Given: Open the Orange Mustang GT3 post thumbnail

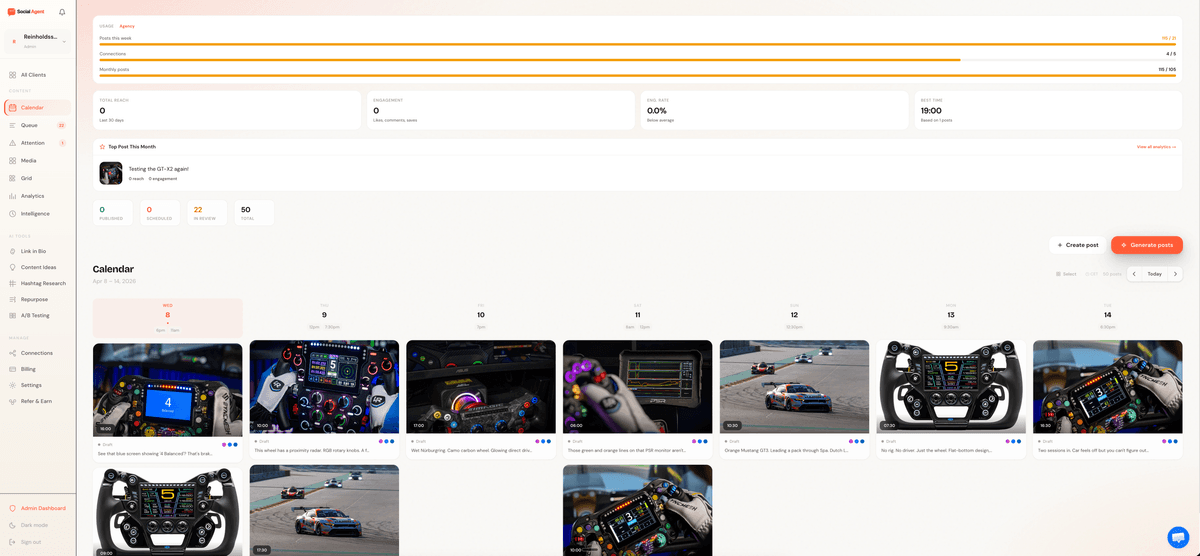Looking at the screenshot, I should click(x=794, y=388).
